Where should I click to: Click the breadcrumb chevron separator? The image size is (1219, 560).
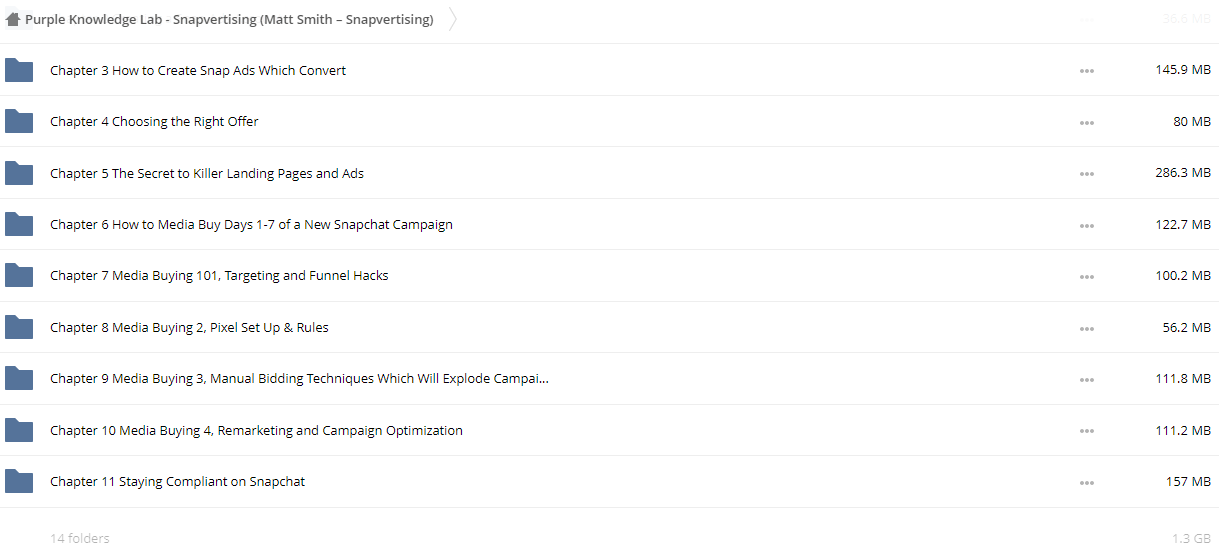[x=453, y=19]
